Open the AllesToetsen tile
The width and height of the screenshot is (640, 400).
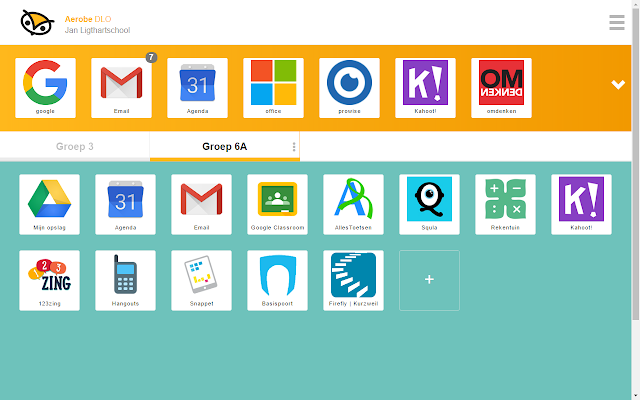(353, 204)
